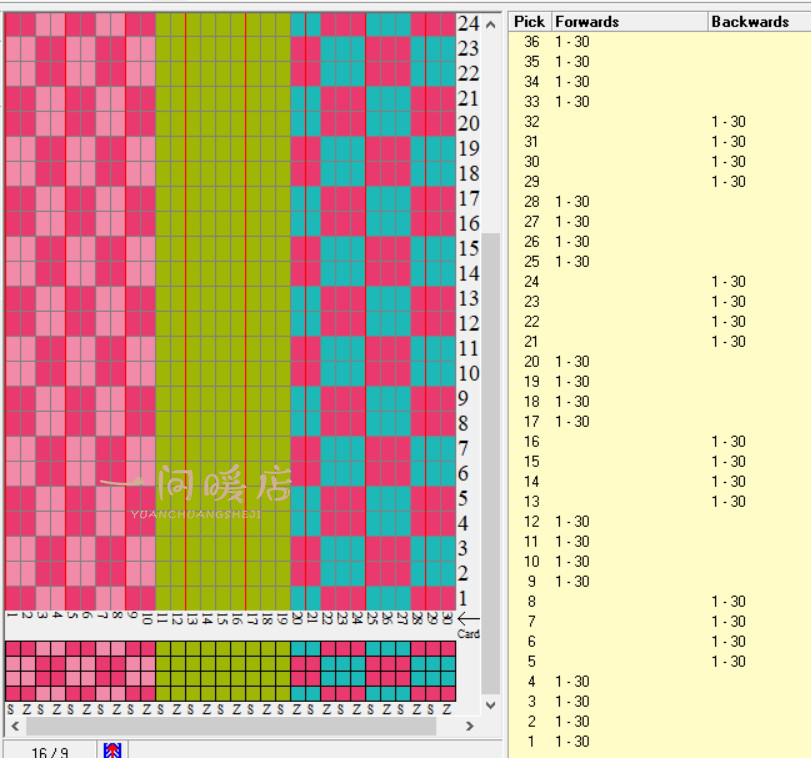Pick the second-row teal threading hole of card 22
This screenshot has height=758, width=811.
pos(328,663)
